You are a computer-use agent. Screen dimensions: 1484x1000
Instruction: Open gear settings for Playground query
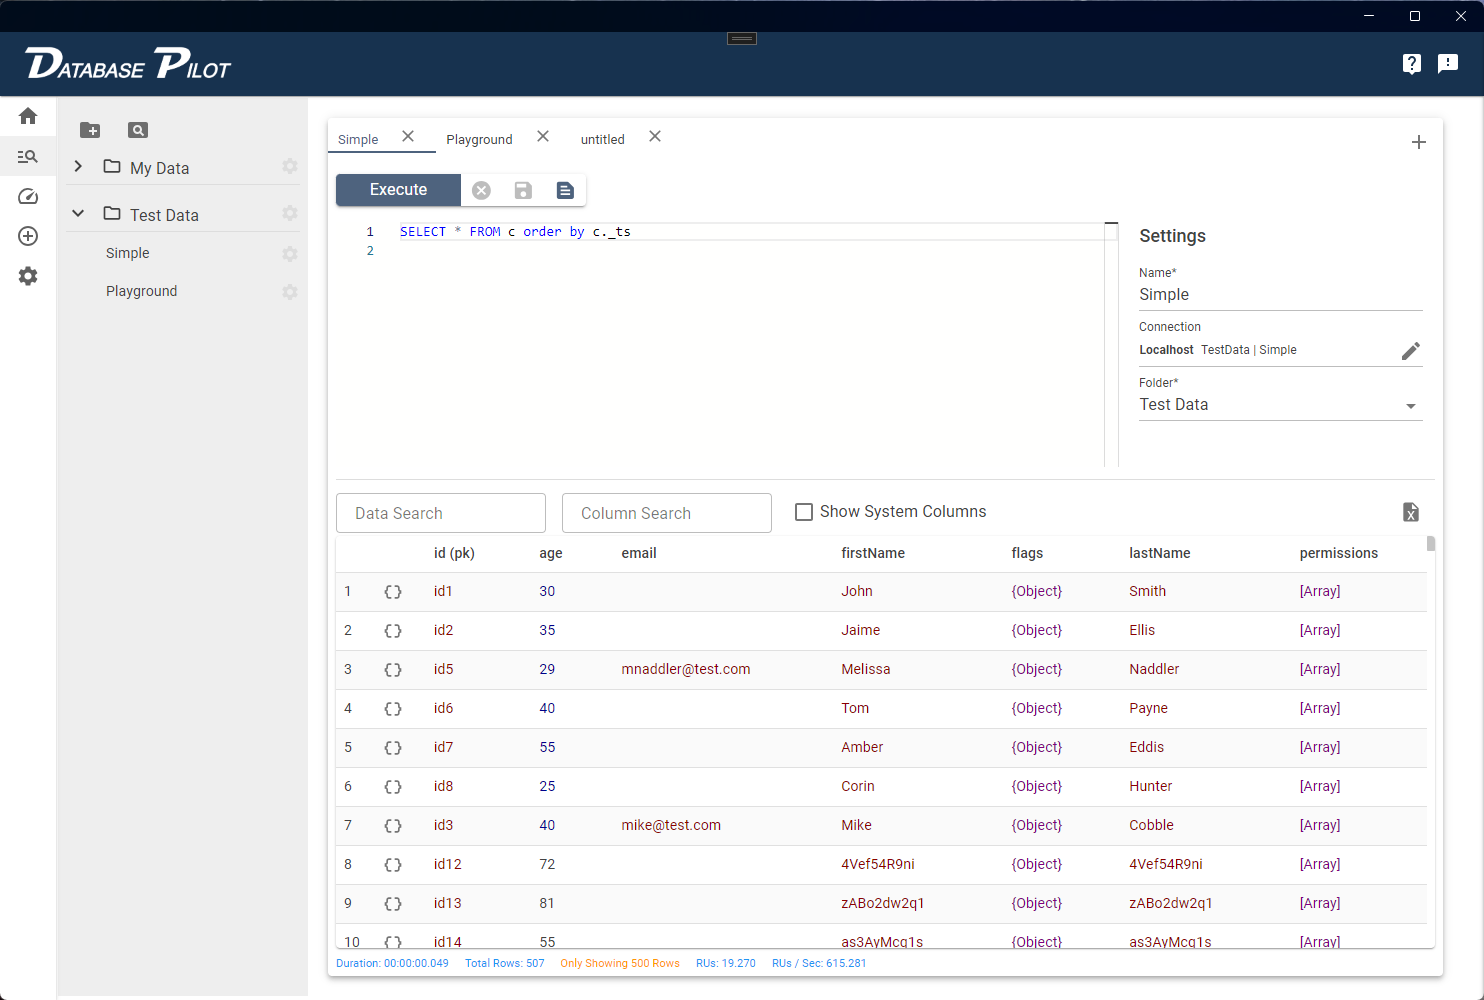click(290, 292)
